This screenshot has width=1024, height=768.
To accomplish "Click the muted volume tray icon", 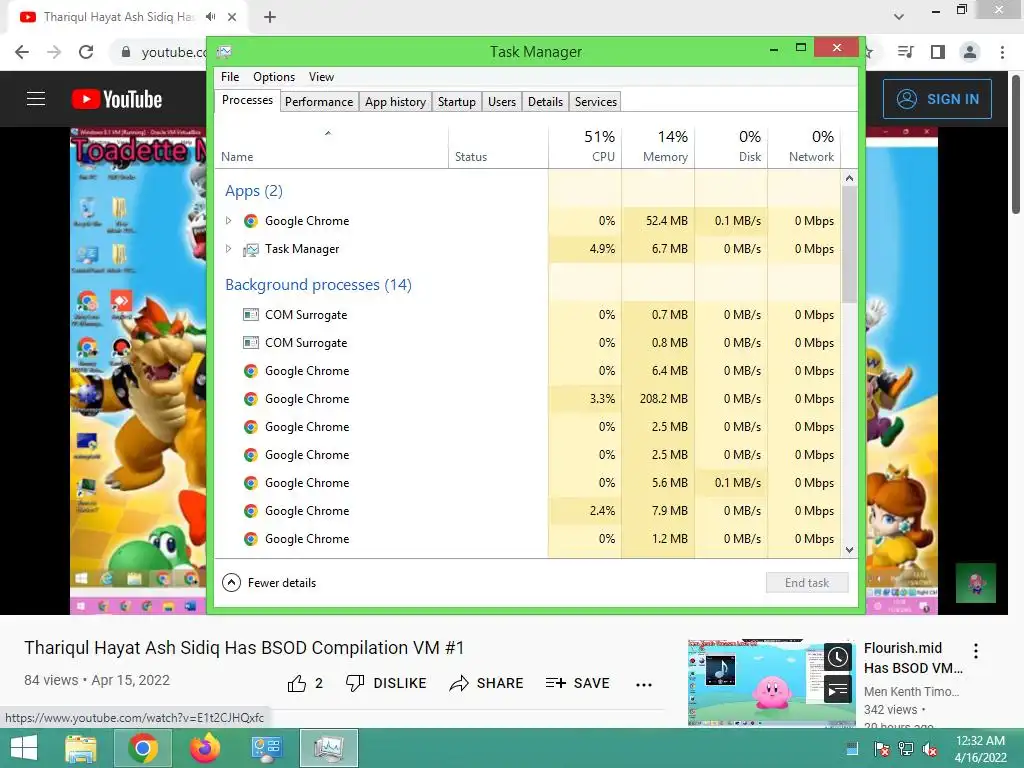I will [930, 749].
